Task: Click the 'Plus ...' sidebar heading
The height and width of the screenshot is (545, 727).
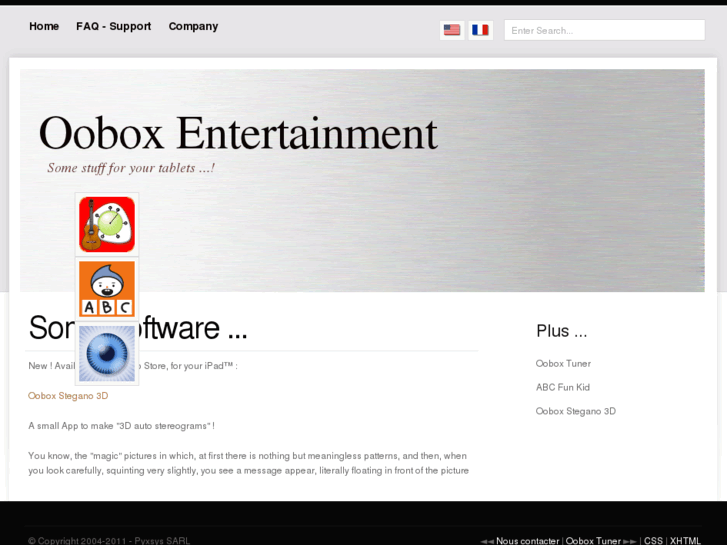Action: click(561, 331)
